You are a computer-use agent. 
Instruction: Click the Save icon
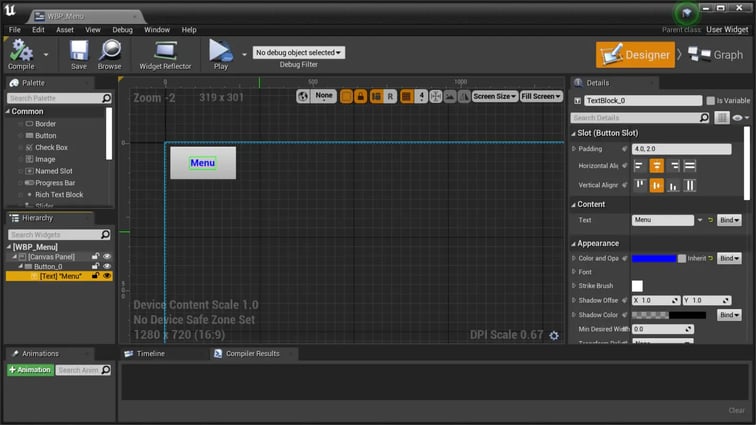(79, 53)
